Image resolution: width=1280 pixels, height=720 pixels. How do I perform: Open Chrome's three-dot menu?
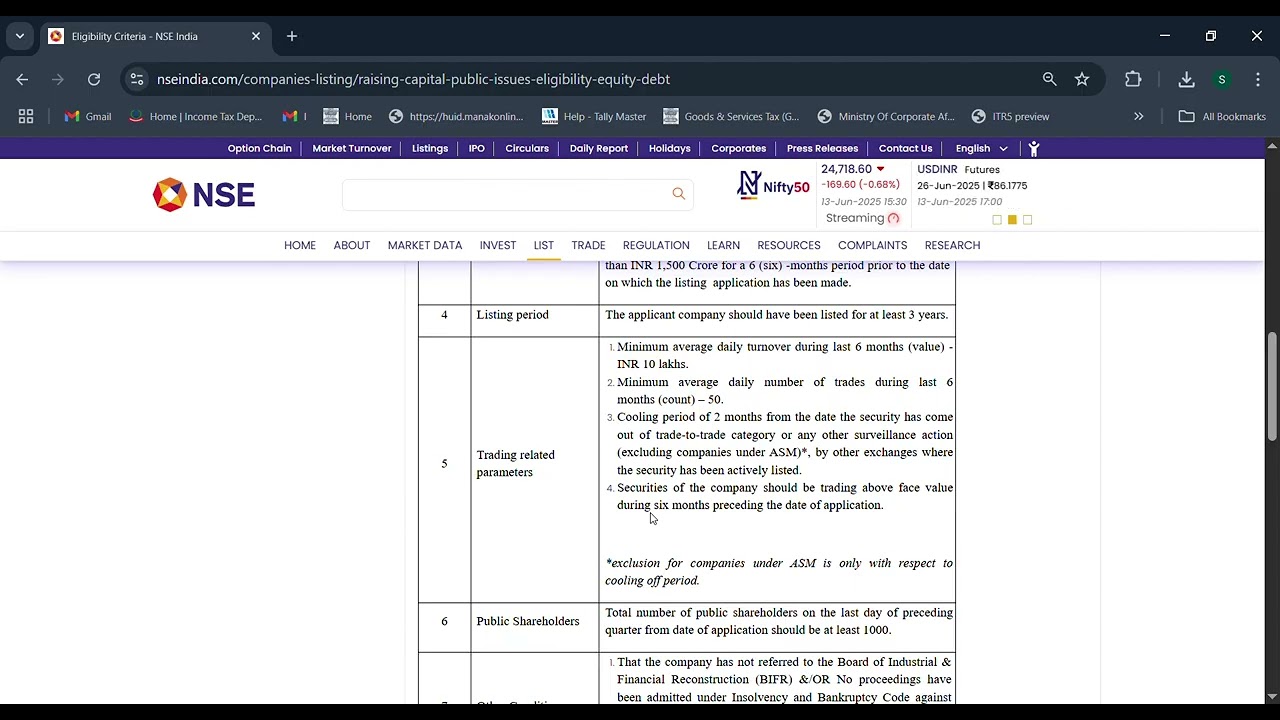[x=1258, y=79]
